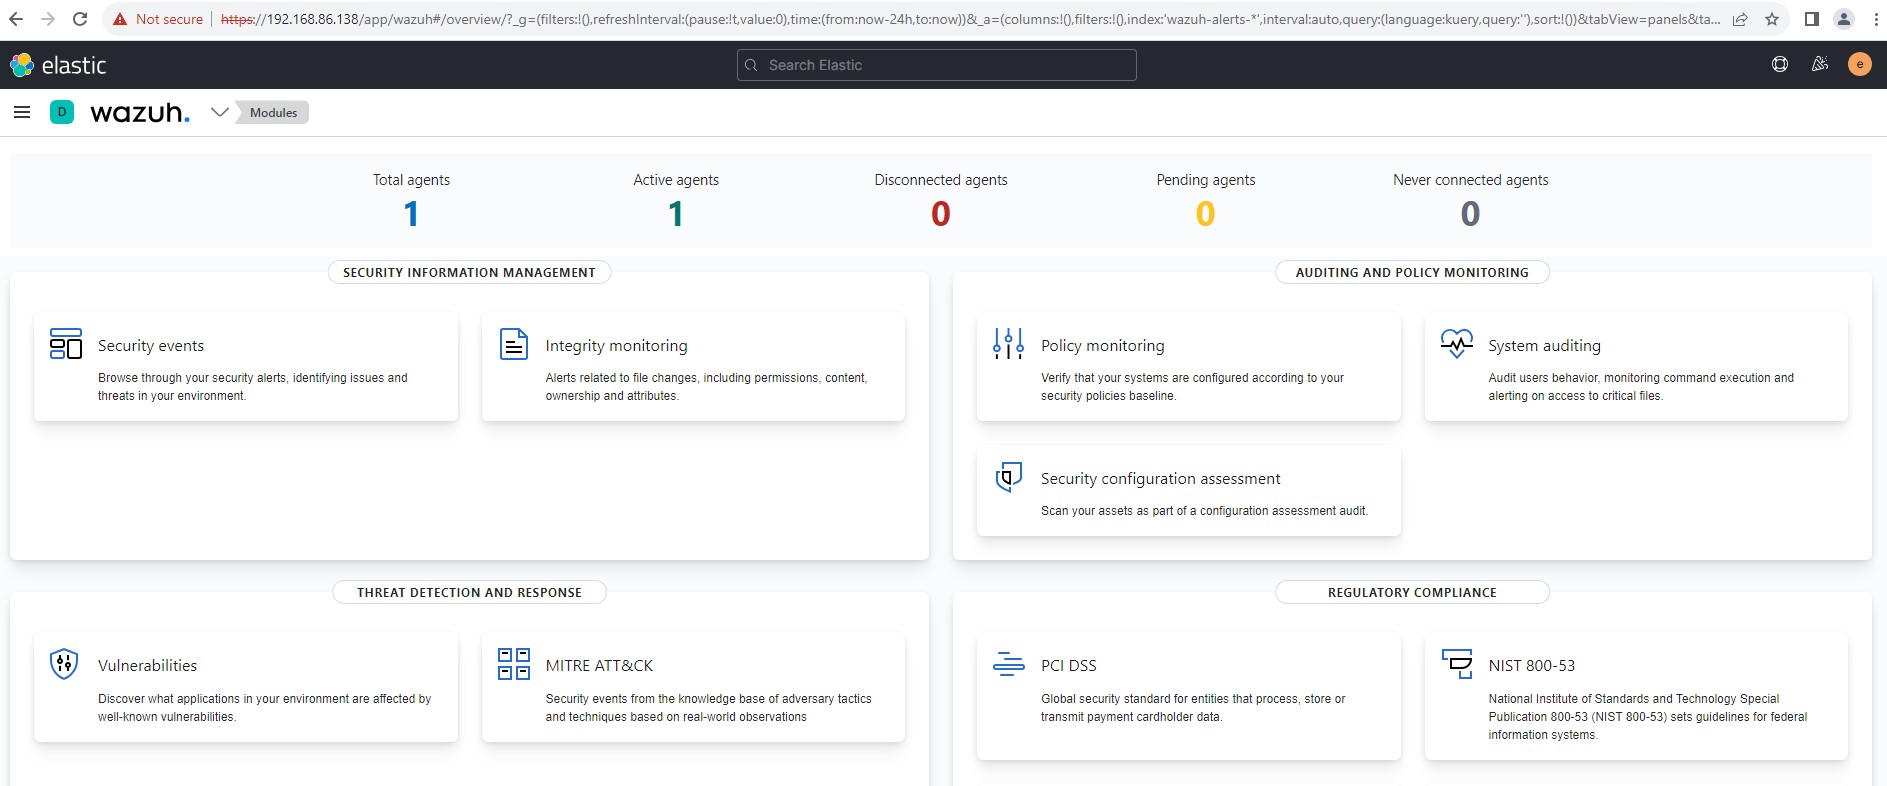Click the Never connected agents count
The image size is (1887, 786).
point(1470,214)
